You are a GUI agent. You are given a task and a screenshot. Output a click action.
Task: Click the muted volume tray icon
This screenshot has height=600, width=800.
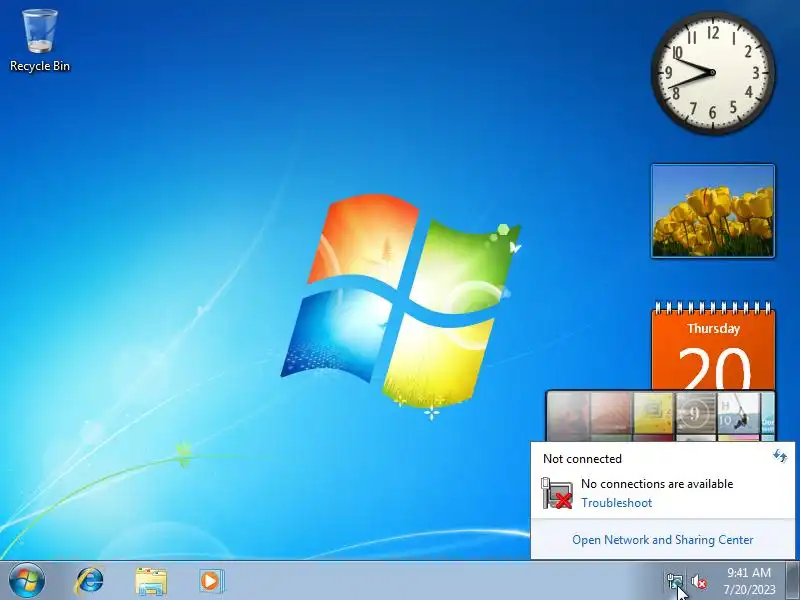pyautogui.click(x=698, y=581)
